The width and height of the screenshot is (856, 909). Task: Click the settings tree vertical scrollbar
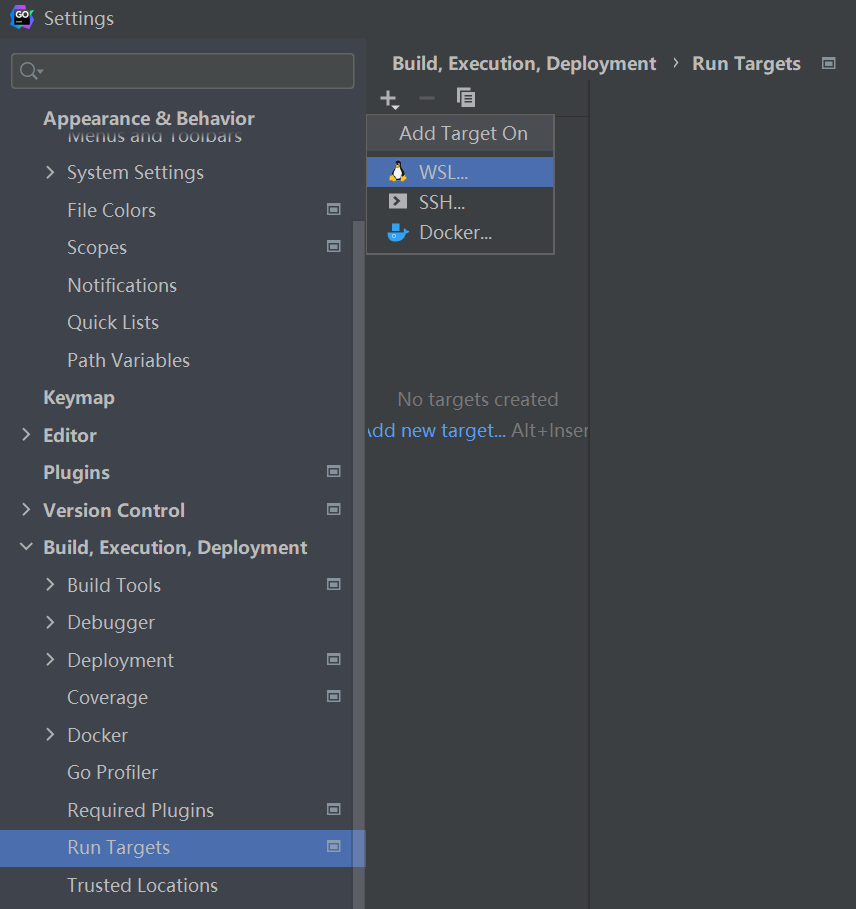click(359, 500)
